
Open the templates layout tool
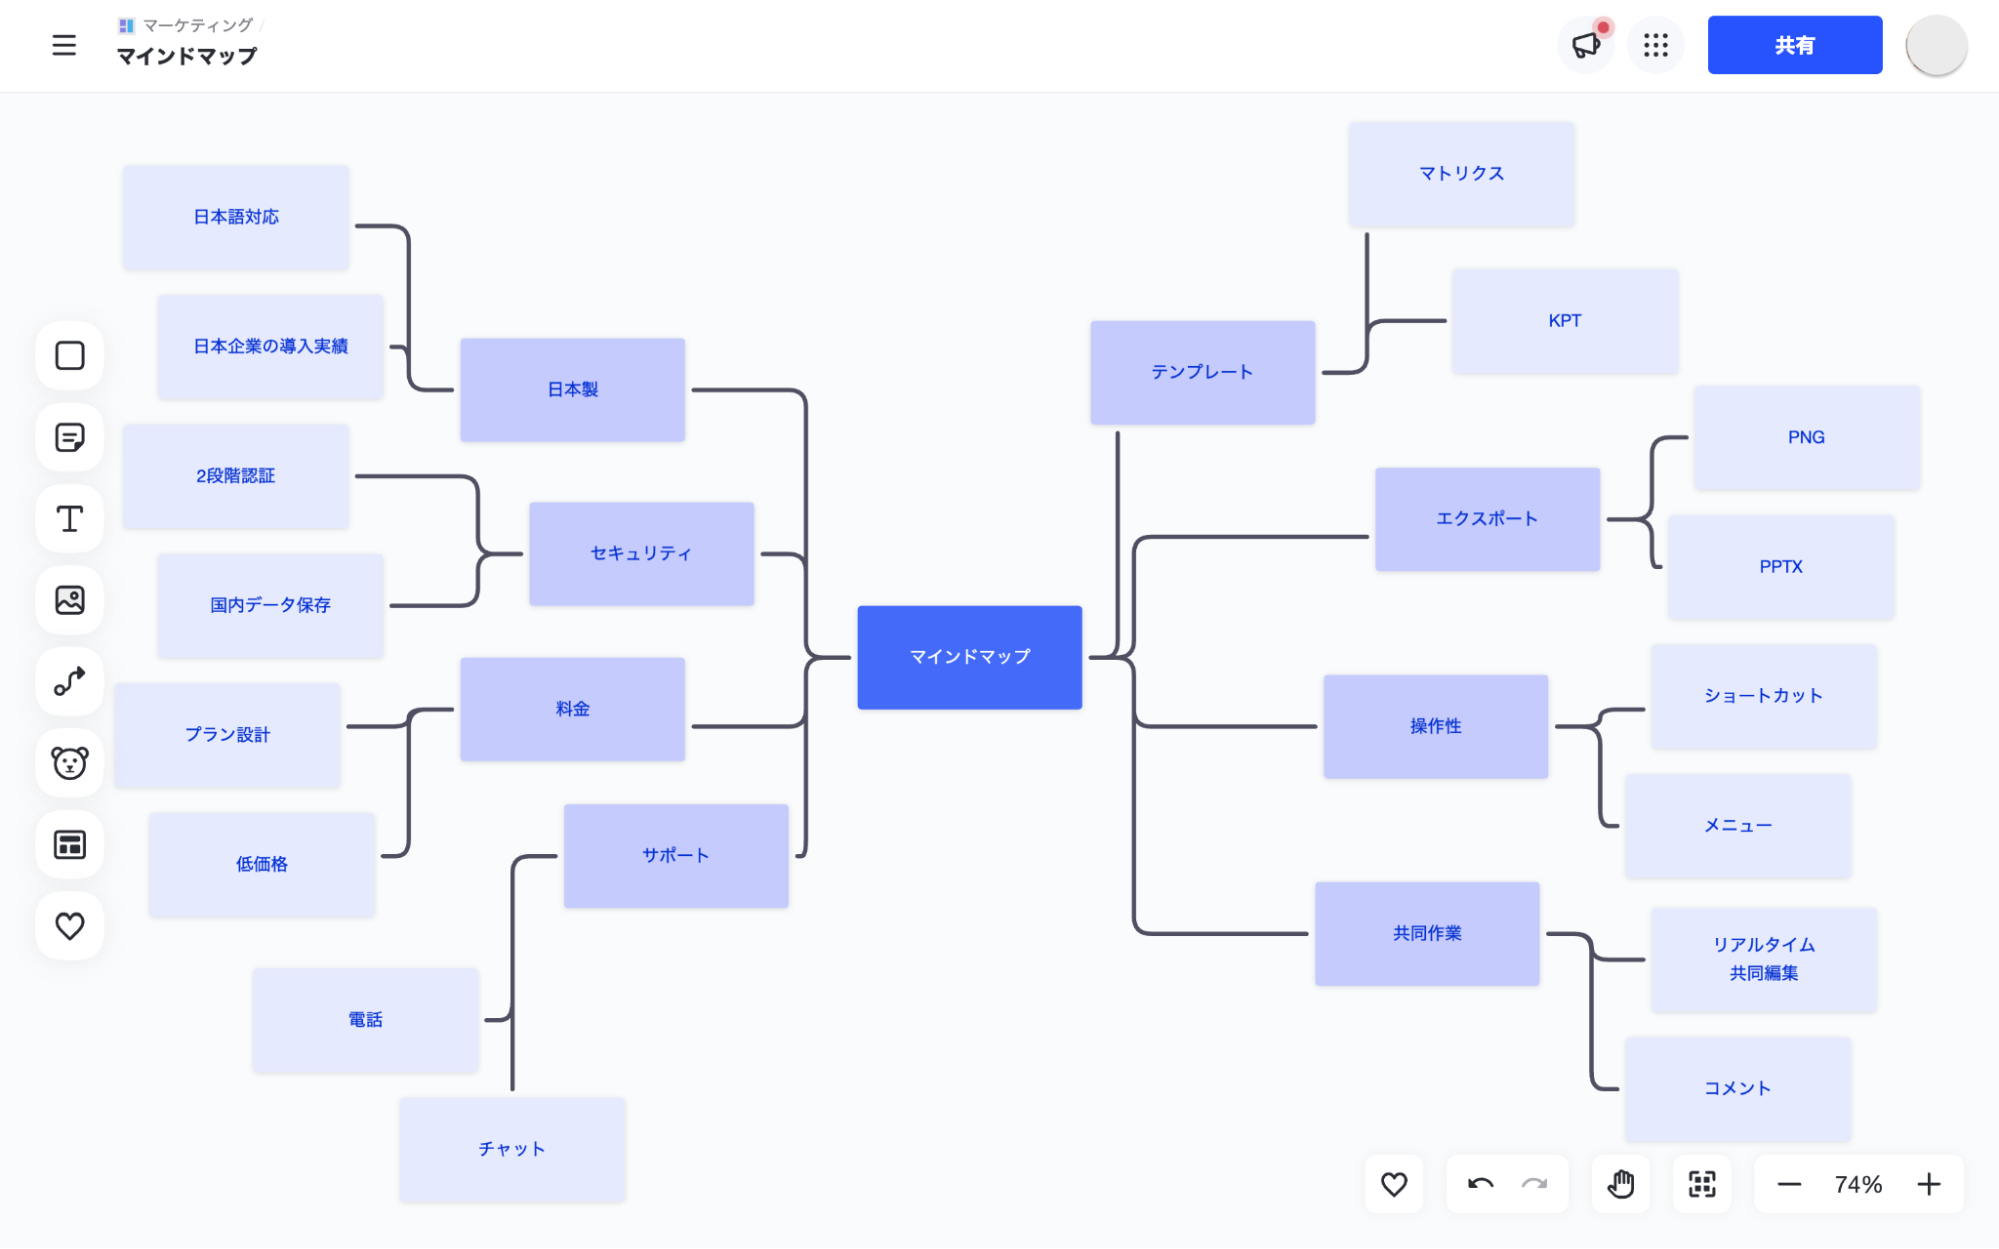[x=70, y=845]
